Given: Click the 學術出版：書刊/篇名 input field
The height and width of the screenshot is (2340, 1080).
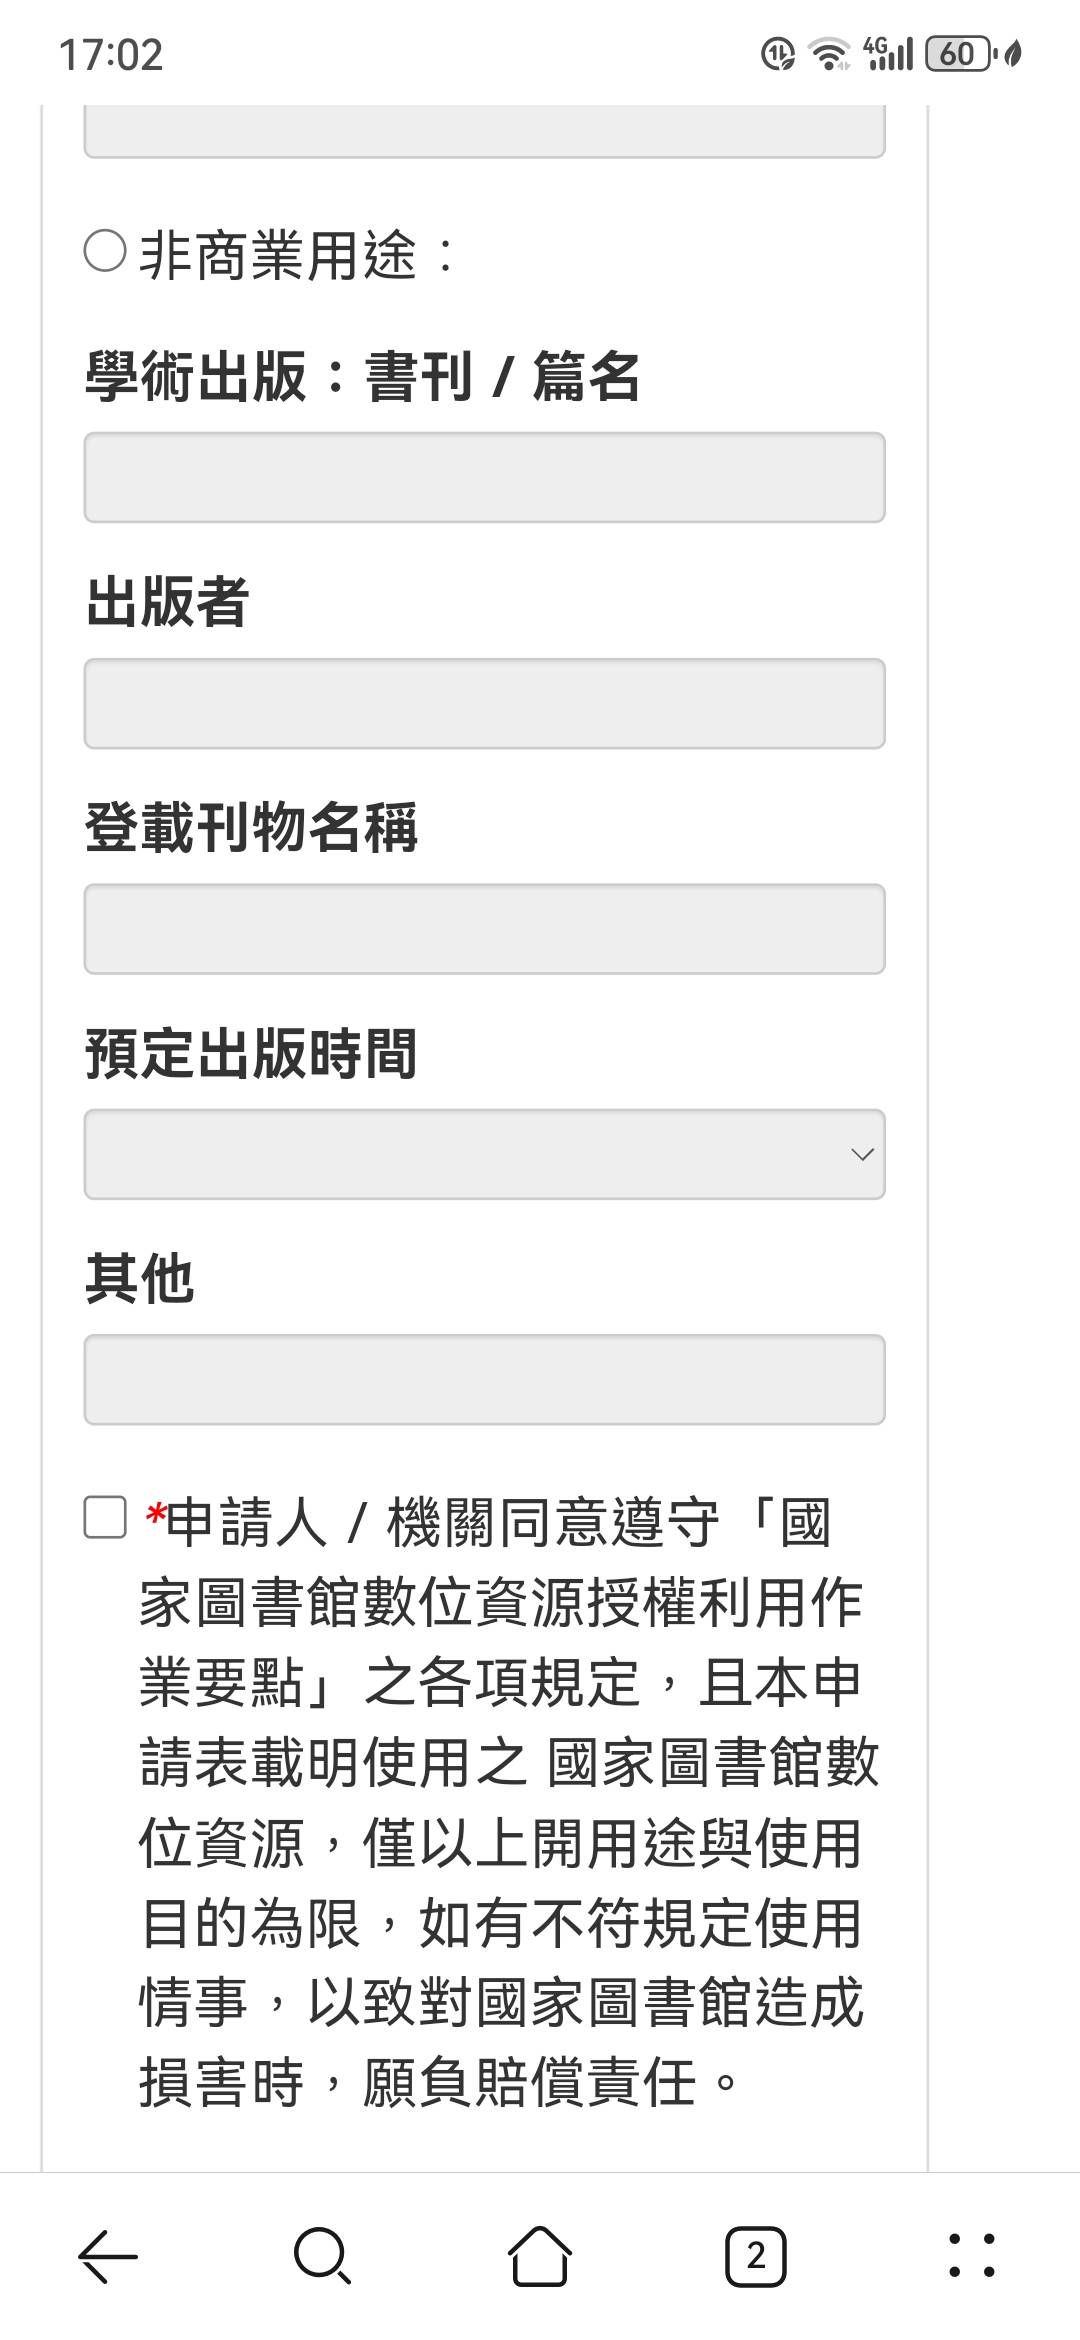Looking at the screenshot, I should pos(485,478).
